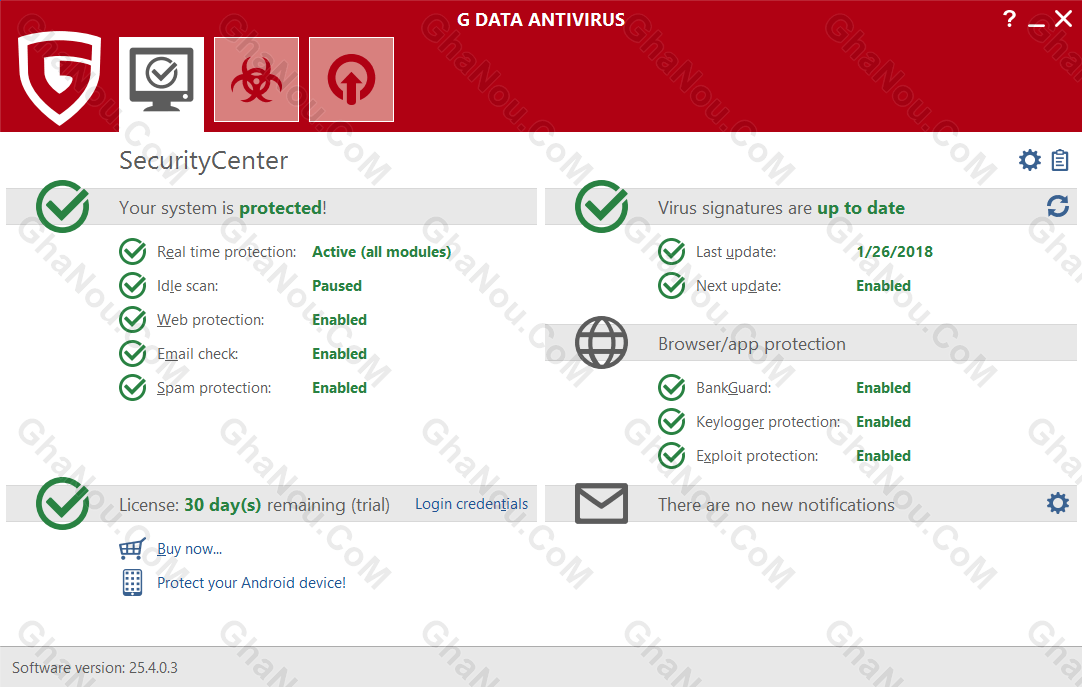1082x687 pixels.
Task: Close the G DATA Antivirus window
Action: point(1063,19)
